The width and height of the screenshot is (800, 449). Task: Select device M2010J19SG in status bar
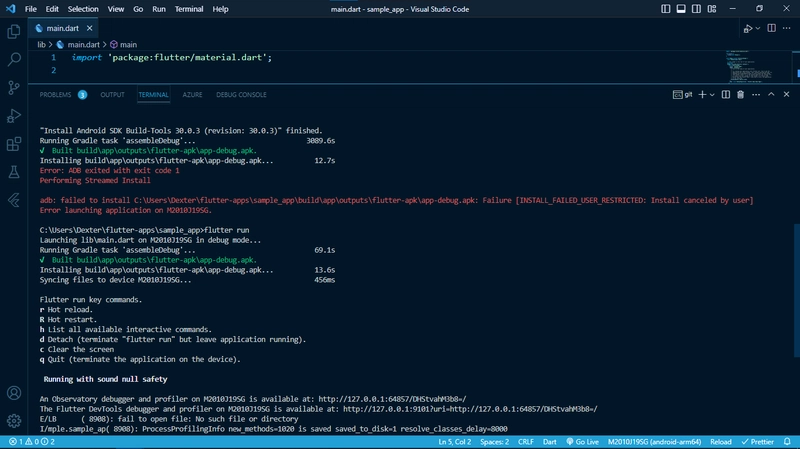pos(654,442)
